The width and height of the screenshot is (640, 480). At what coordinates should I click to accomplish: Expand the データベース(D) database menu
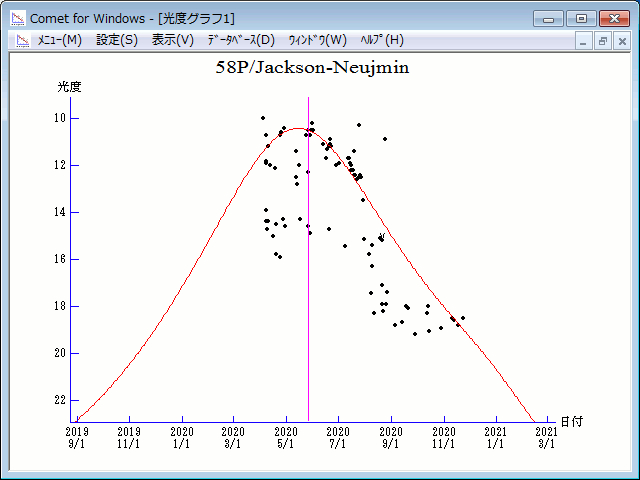[240, 40]
